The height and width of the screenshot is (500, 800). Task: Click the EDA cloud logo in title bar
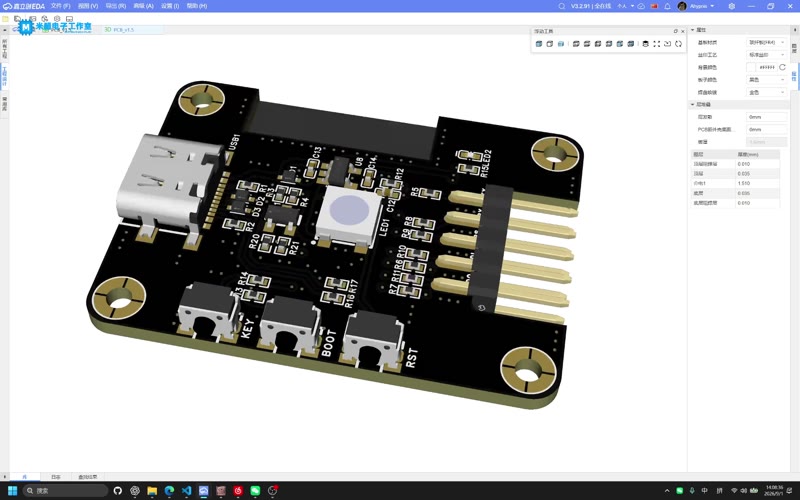7,6
